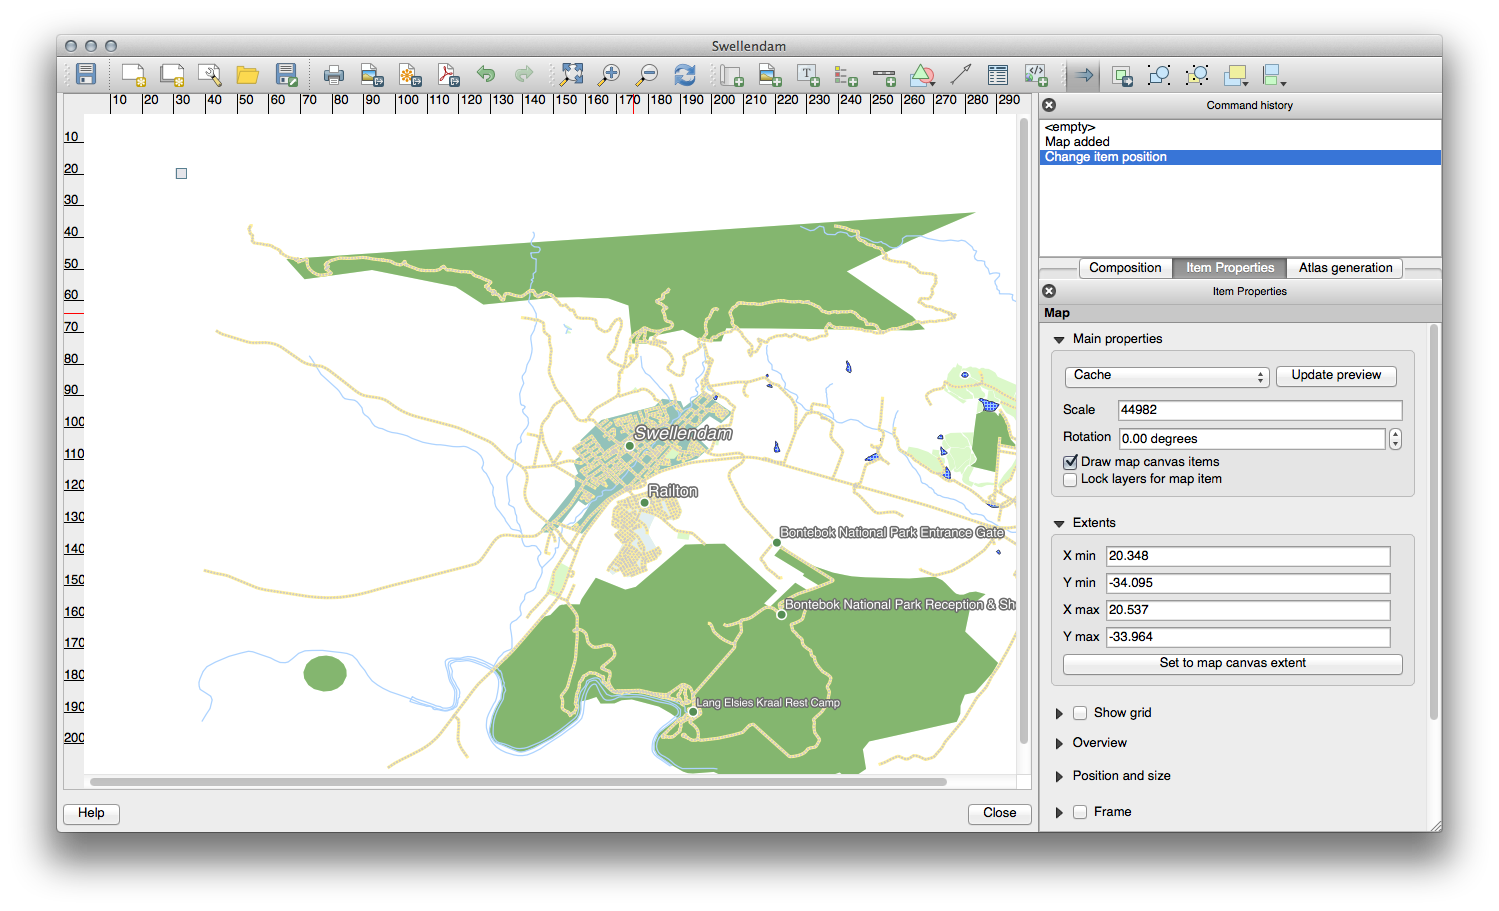Select the Add scalebar tool
The width and height of the screenshot is (1499, 911).
(x=884, y=75)
